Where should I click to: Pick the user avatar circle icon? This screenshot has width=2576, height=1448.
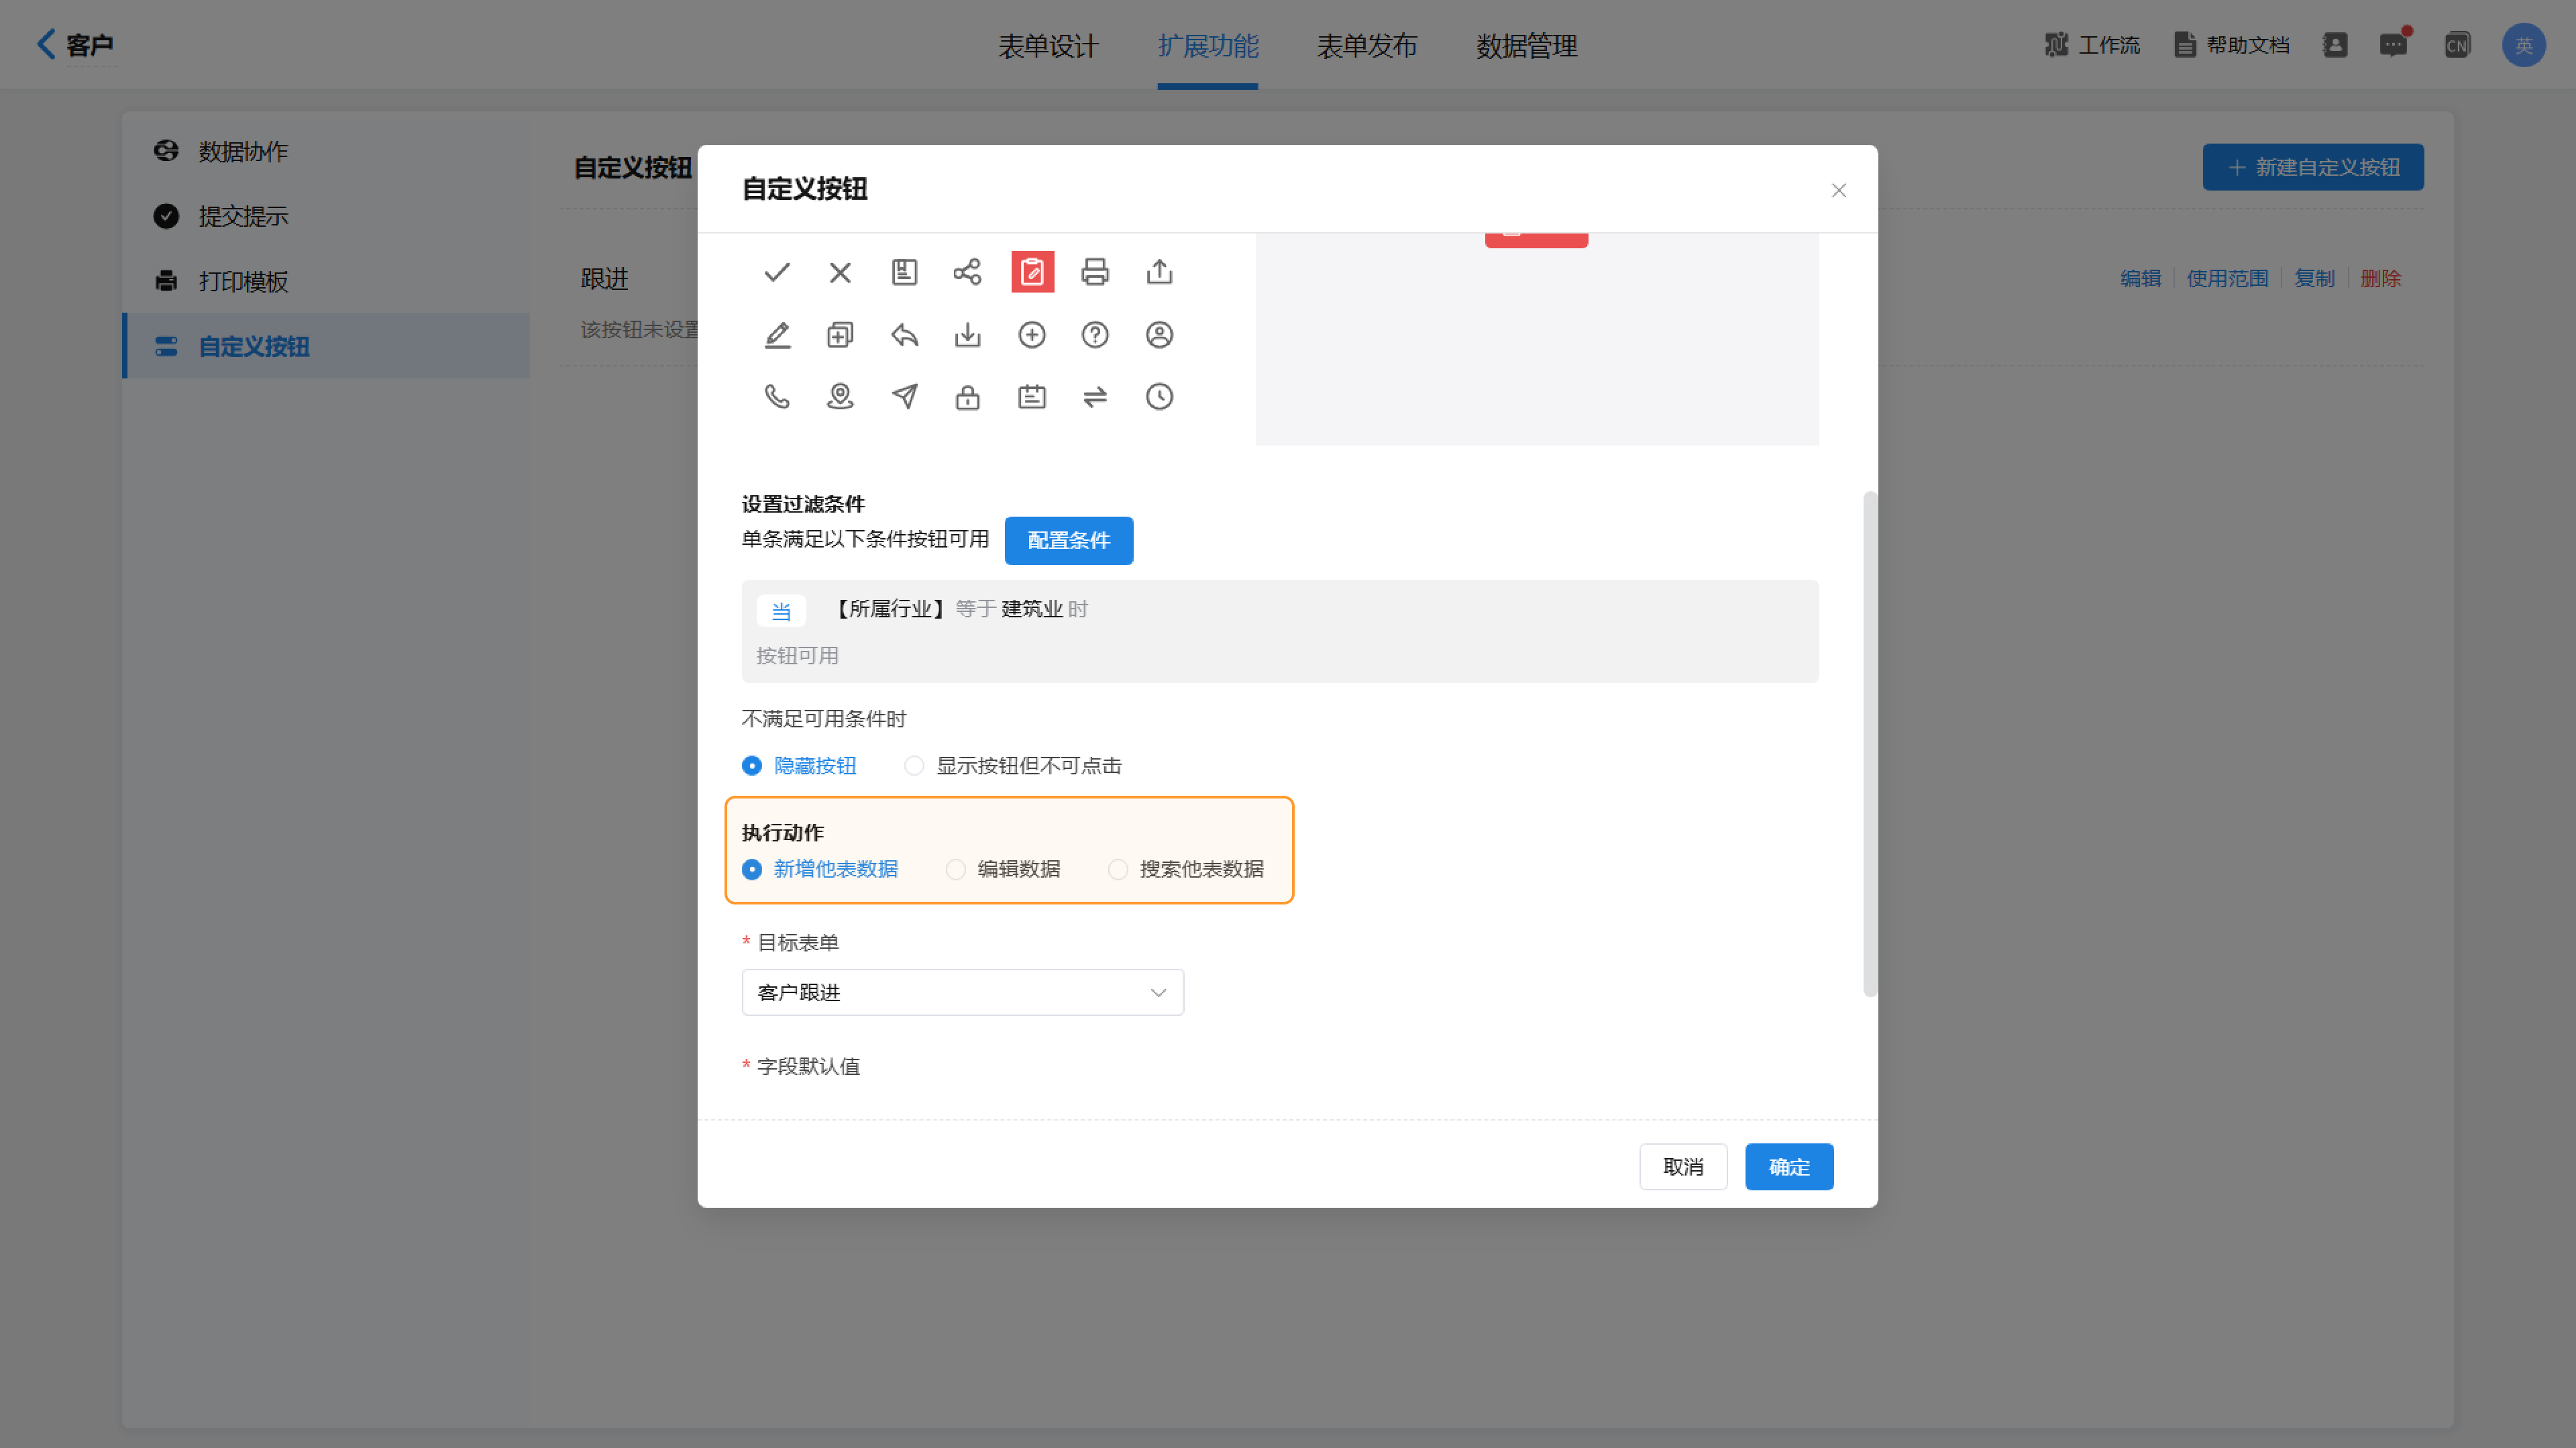tap(1159, 335)
